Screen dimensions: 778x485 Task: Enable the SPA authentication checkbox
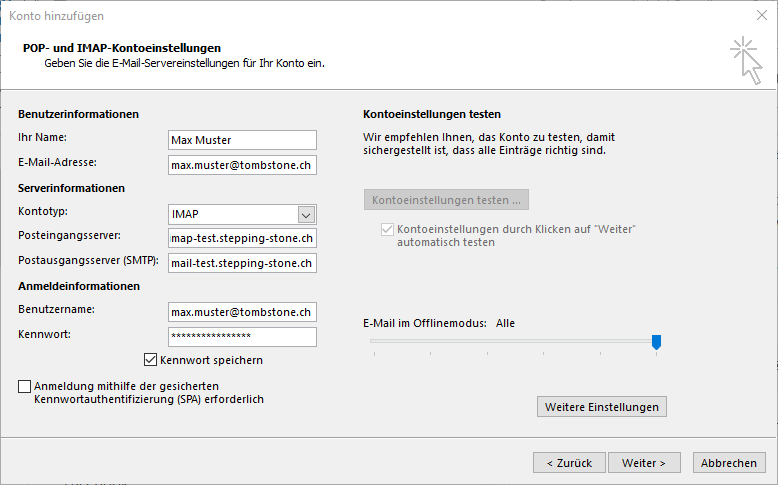pyautogui.click(x=24, y=386)
